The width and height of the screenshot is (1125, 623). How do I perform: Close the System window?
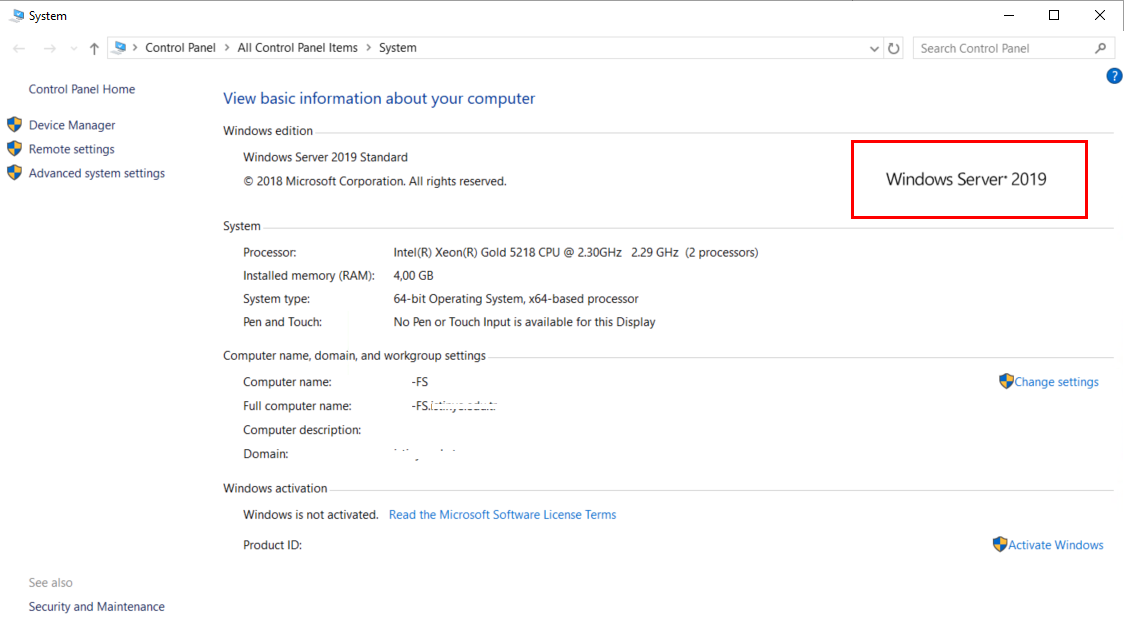1100,15
